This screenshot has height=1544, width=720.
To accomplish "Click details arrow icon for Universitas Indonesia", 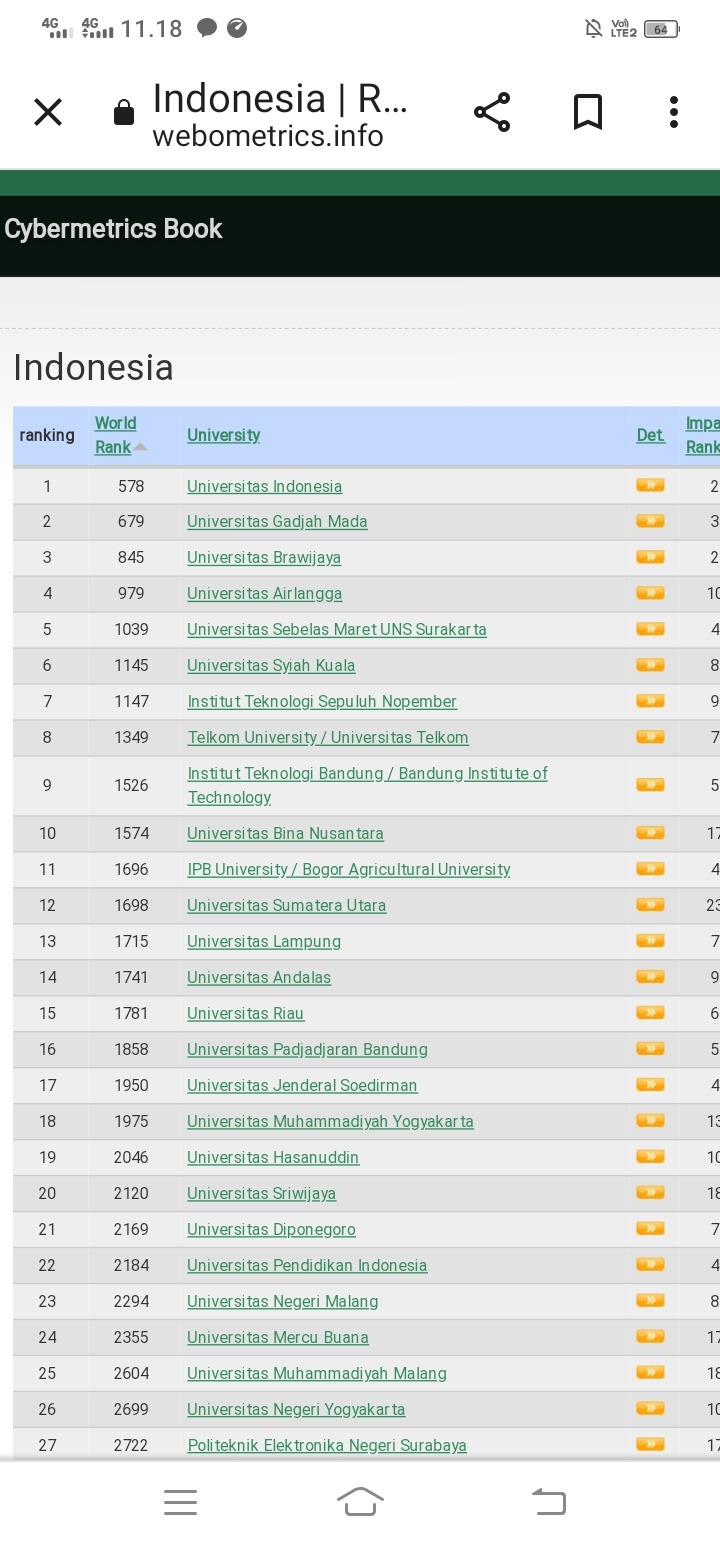I will tap(650, 485).
